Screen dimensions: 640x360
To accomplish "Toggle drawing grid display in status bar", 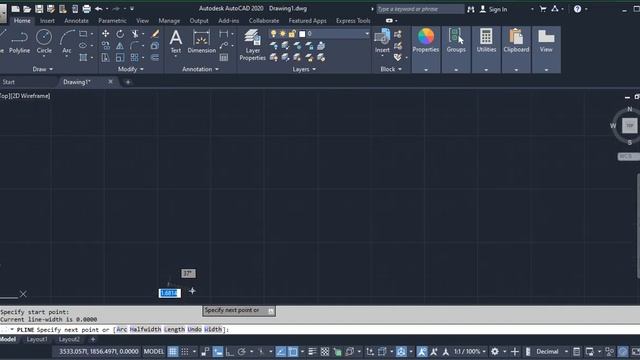I will [x=173, y=351].
